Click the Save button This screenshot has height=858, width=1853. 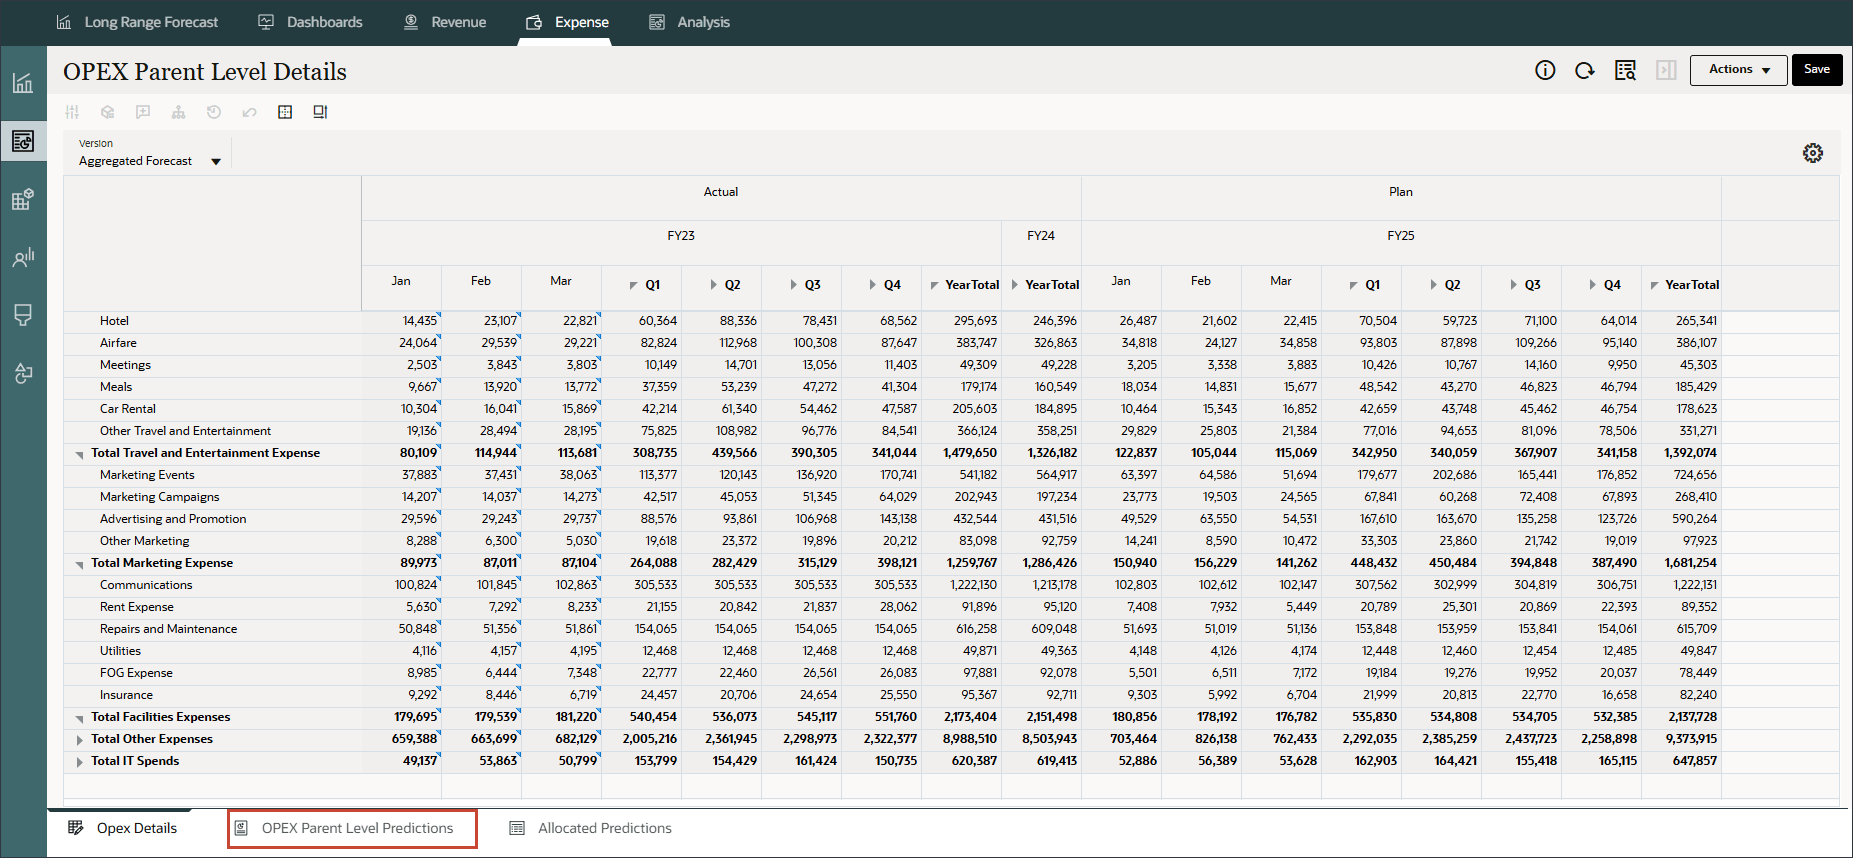1817,70
